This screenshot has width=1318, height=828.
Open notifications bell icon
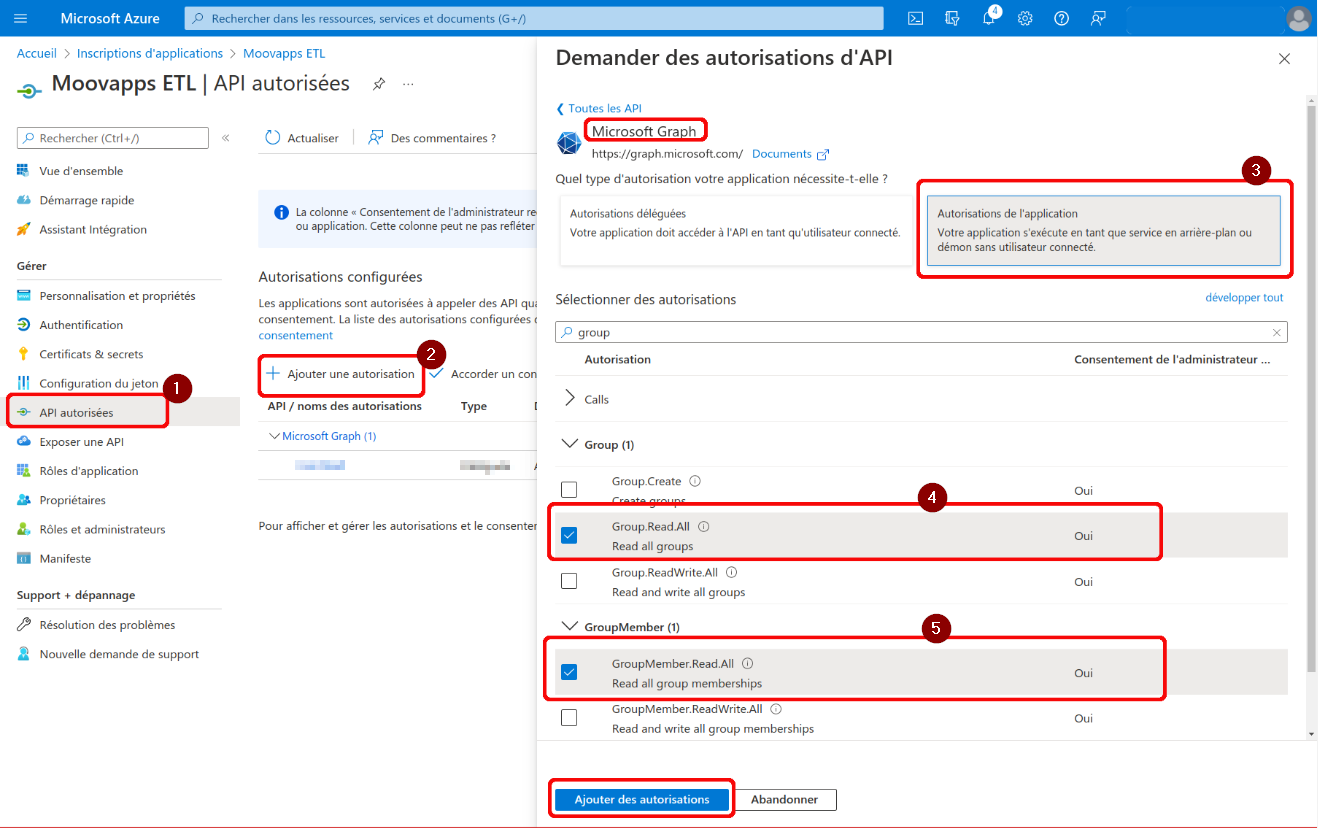tap(989, 18)
